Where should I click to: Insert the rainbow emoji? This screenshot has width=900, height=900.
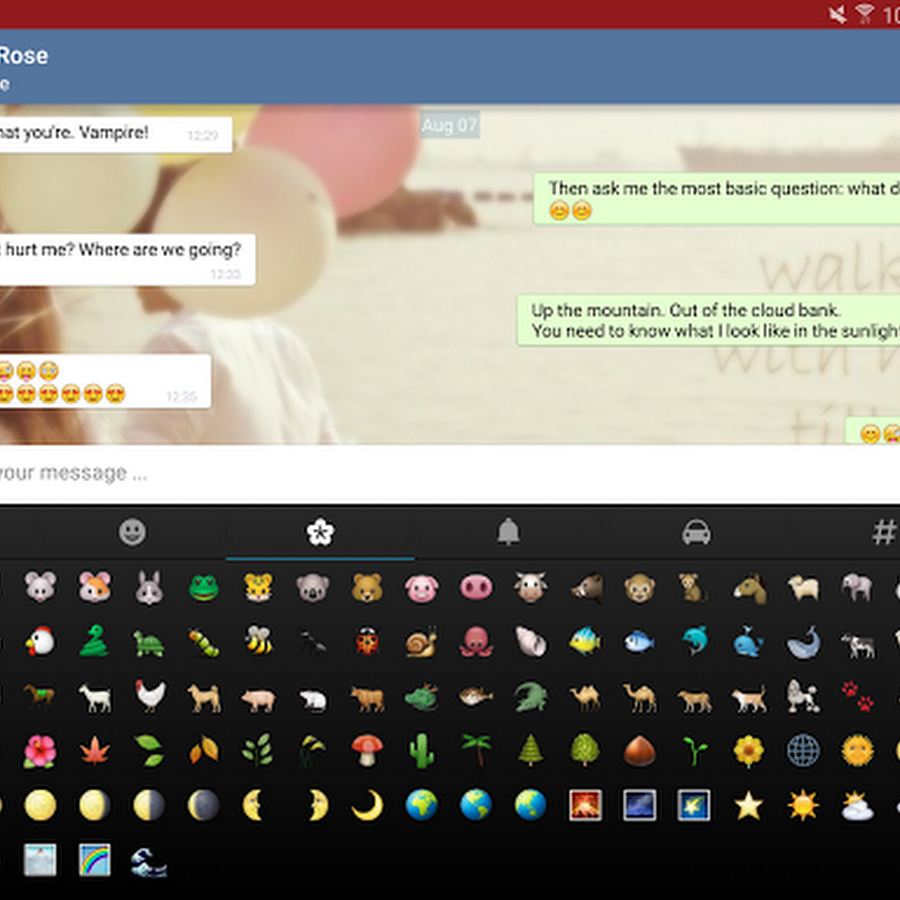[95, 860]
